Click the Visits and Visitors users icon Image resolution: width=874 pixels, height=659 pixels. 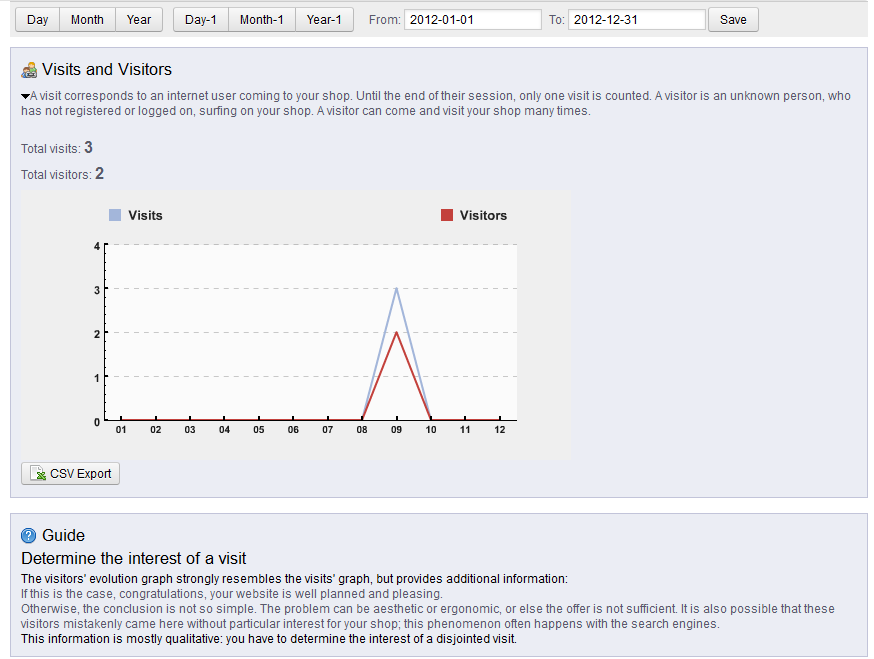point(29,70)
